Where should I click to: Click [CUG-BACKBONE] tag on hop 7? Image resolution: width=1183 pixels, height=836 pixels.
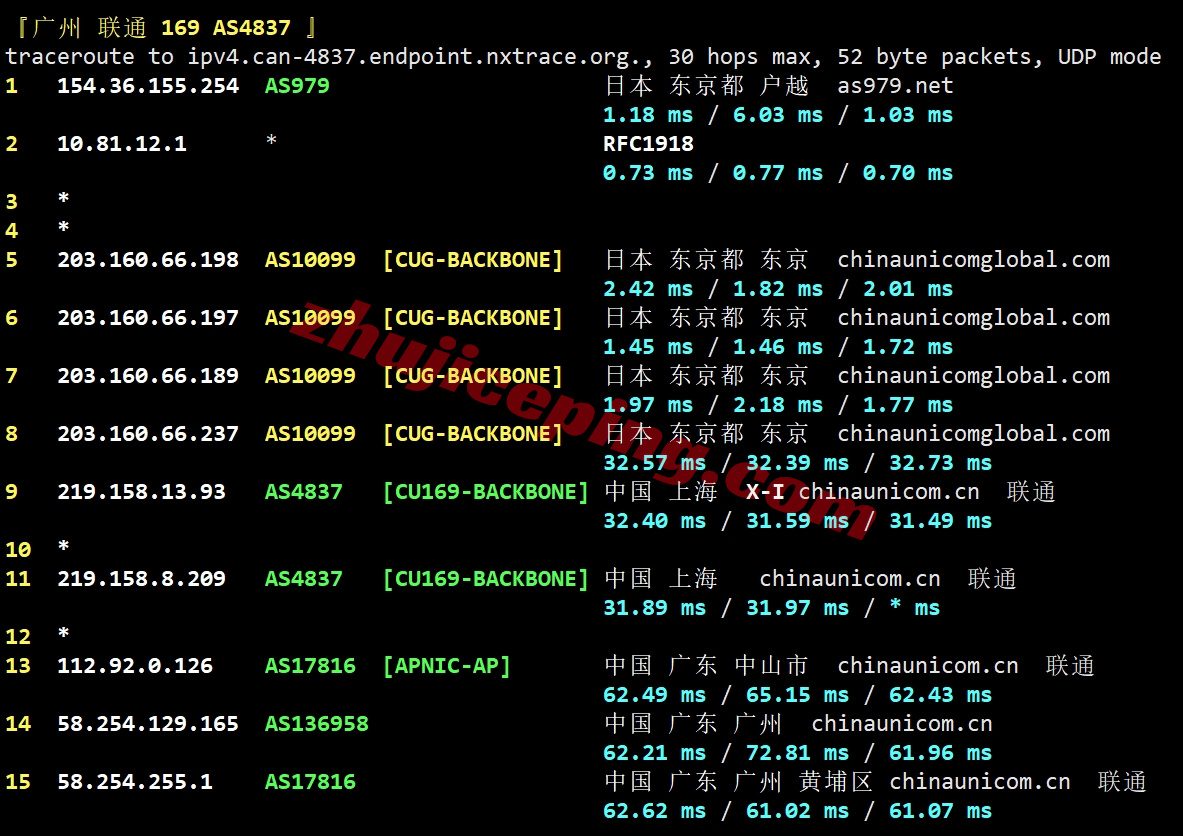click(x=473, y=377)
